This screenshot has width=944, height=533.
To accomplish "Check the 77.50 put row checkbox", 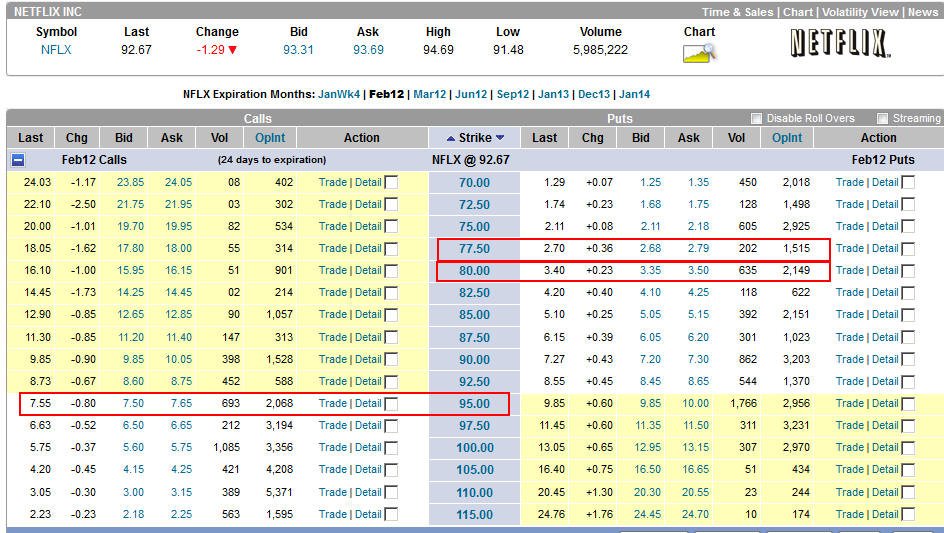I will 908,248.
